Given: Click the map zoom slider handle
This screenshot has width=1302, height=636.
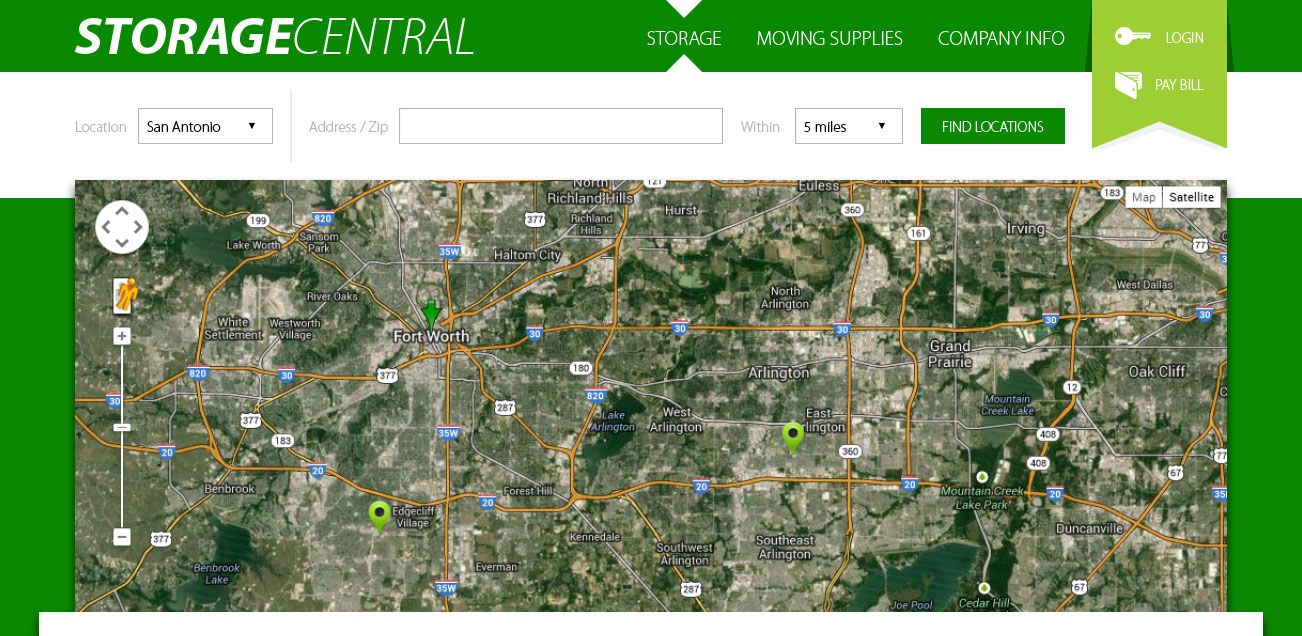Looking at the screenshot, I should click(x=122, y=428).
